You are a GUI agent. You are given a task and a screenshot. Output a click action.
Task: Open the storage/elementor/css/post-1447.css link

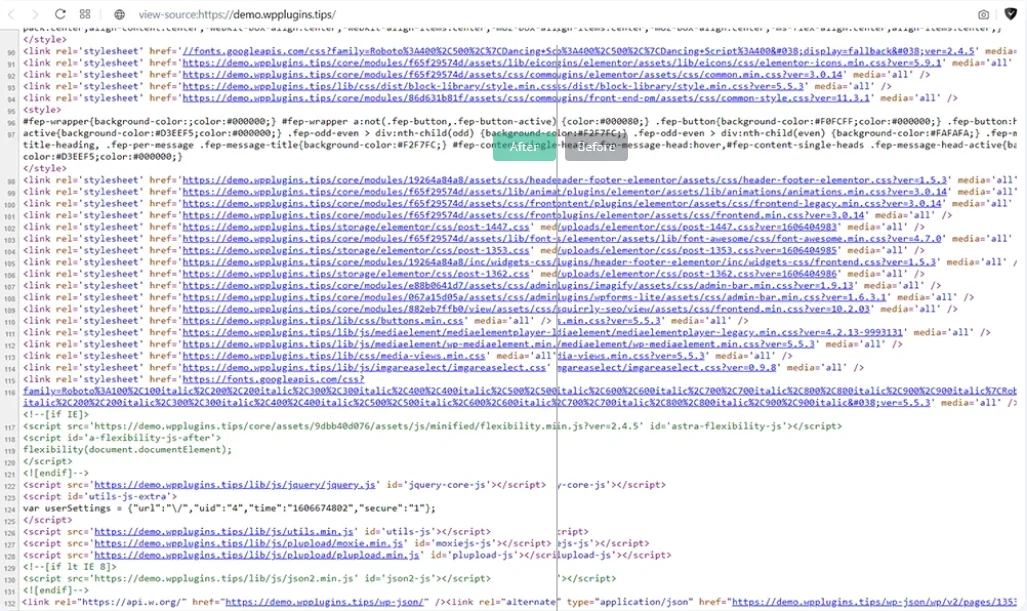point(356,227)
